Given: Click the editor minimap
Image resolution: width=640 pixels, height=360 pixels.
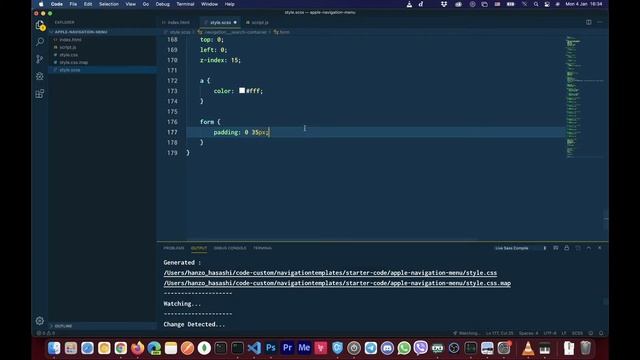Looking at the screenshot, I should (584, 97).
